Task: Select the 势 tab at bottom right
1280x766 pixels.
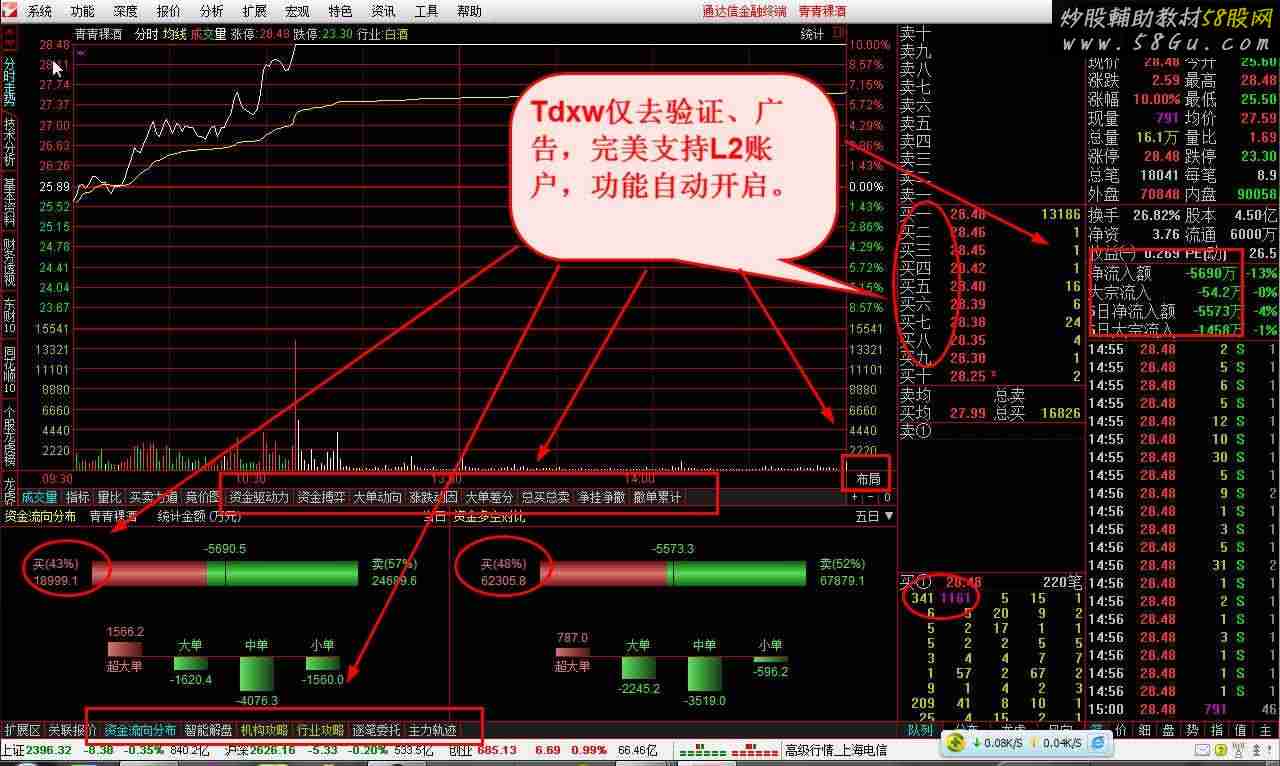Action: pos(1192,730)
